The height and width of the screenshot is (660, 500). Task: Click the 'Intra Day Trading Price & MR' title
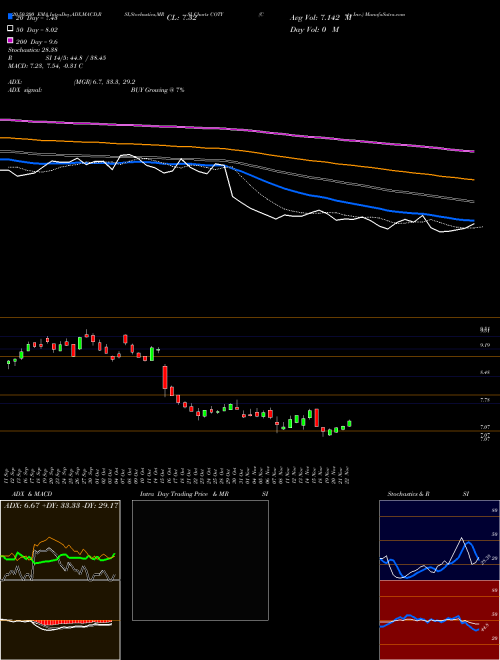(184, 494)
